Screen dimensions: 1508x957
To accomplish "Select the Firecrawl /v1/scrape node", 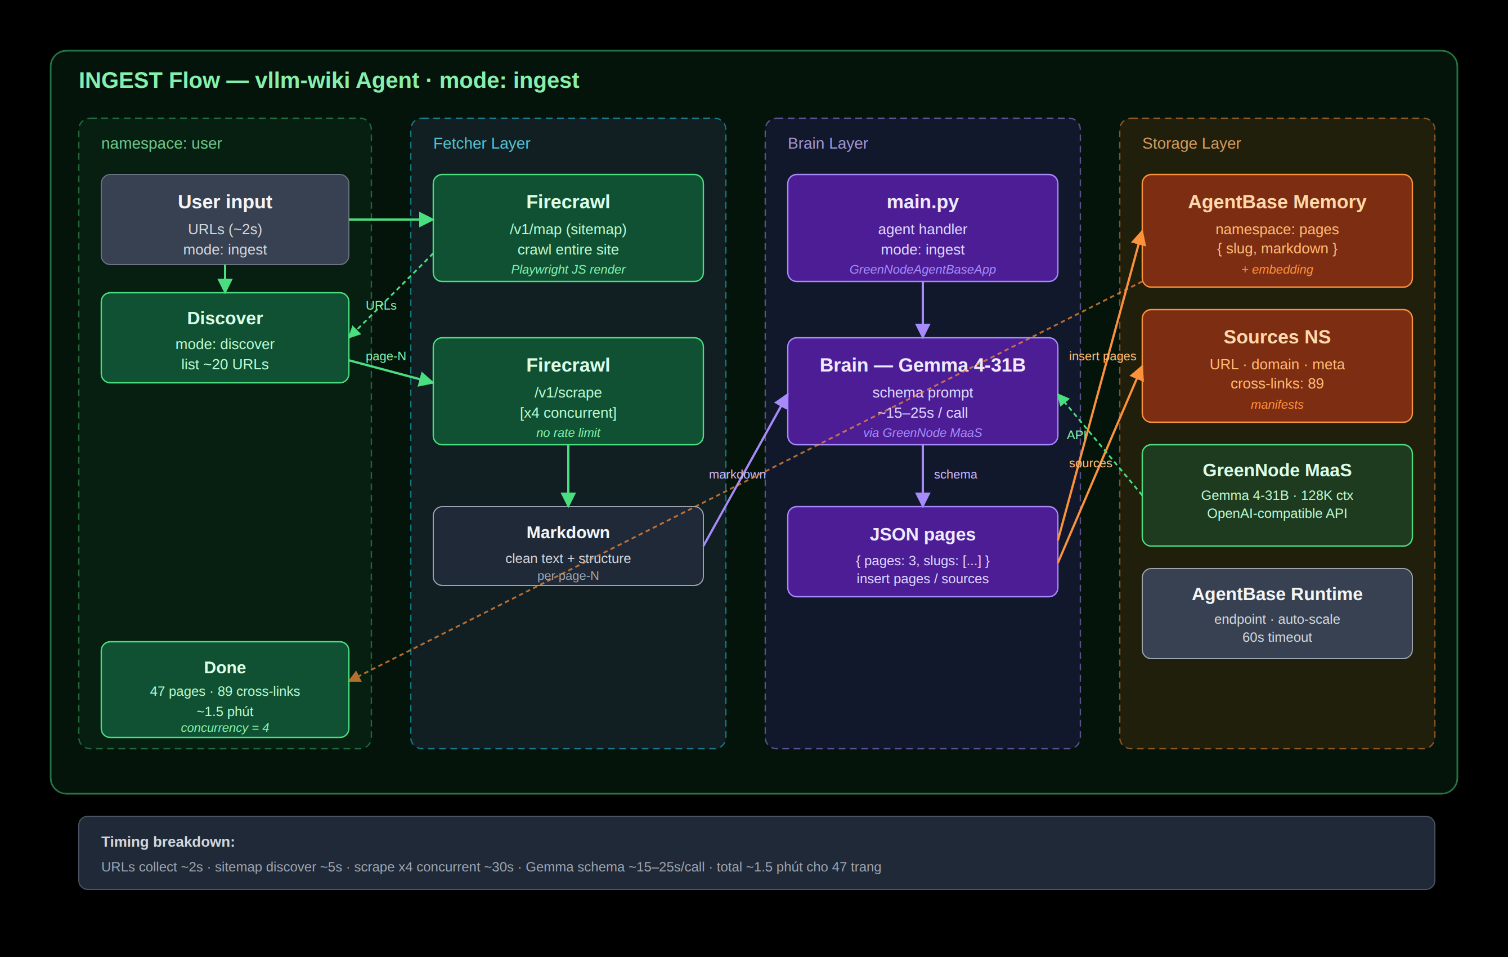I will pyautogui.click(x=568, y=391).
